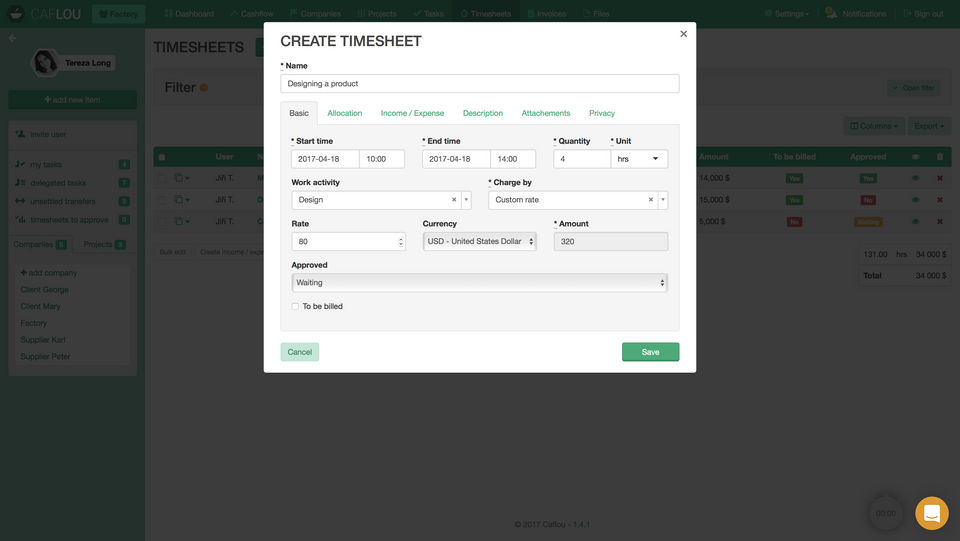The width and height of the screenshot is (960, 541).
Task: Focus the Quantity input field
Action: [582, 159]
